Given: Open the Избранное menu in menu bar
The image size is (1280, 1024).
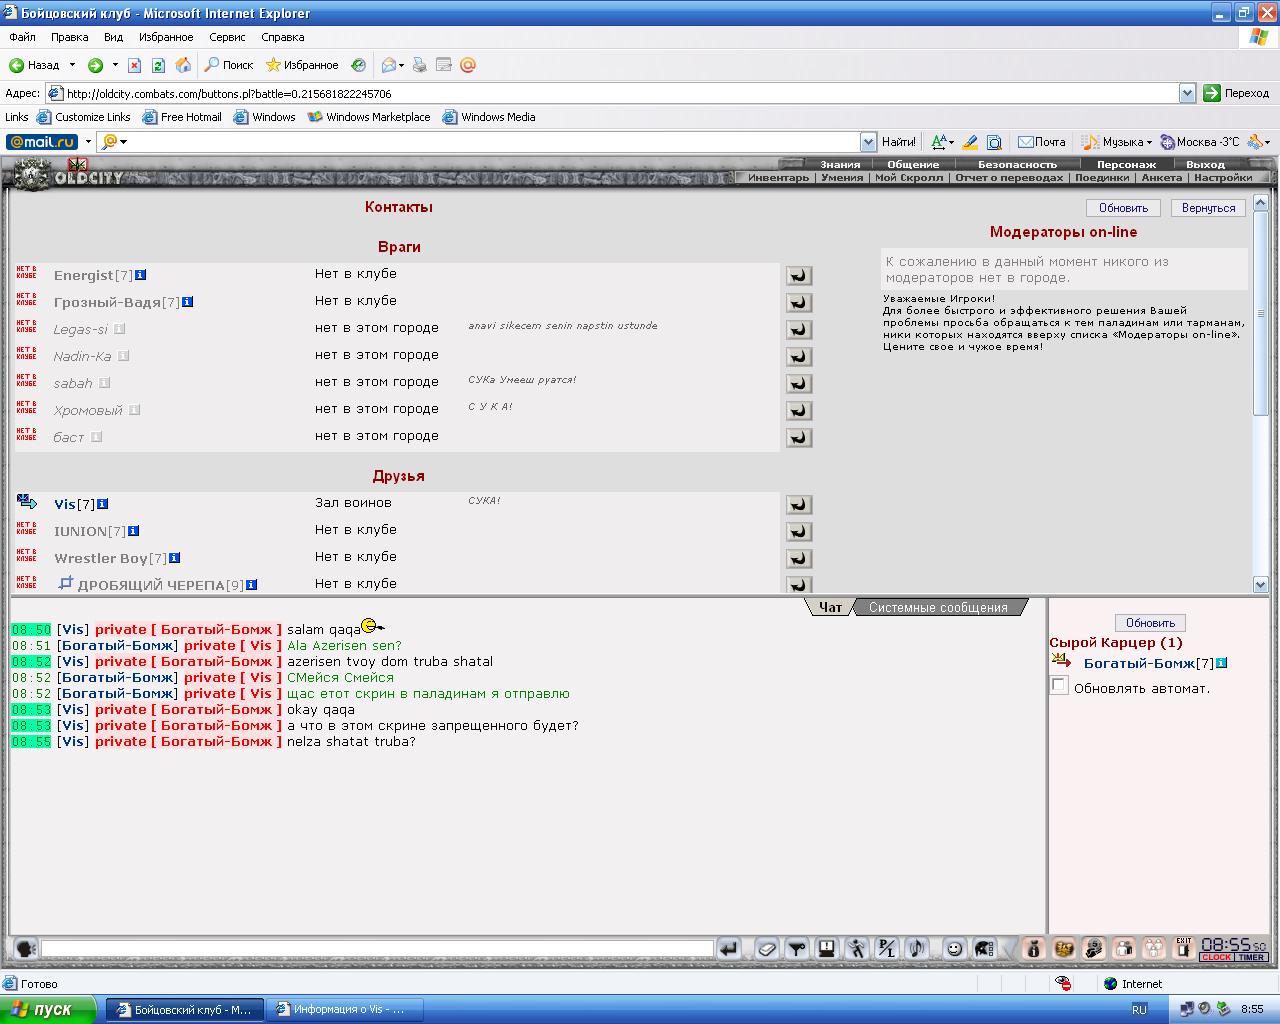Looking at the screenshot, I should [166, 37].
